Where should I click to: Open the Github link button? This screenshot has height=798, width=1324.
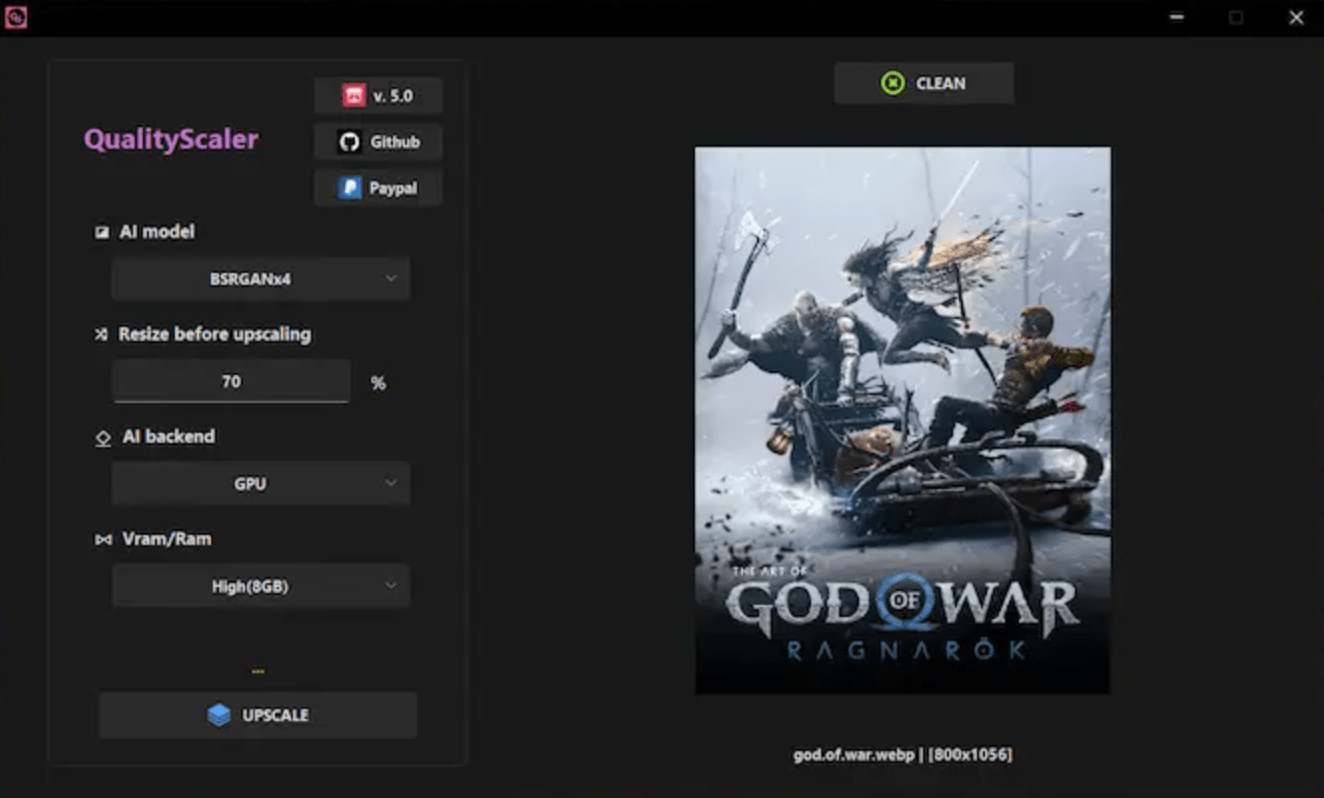[x=378, y=142]
